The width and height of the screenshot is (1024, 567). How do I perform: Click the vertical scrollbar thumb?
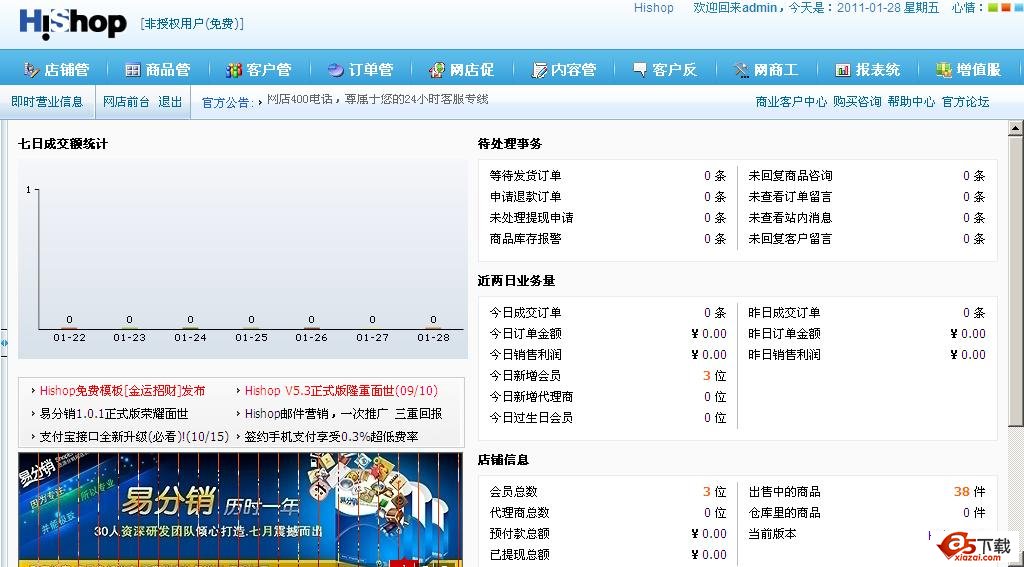[1015, 282]
